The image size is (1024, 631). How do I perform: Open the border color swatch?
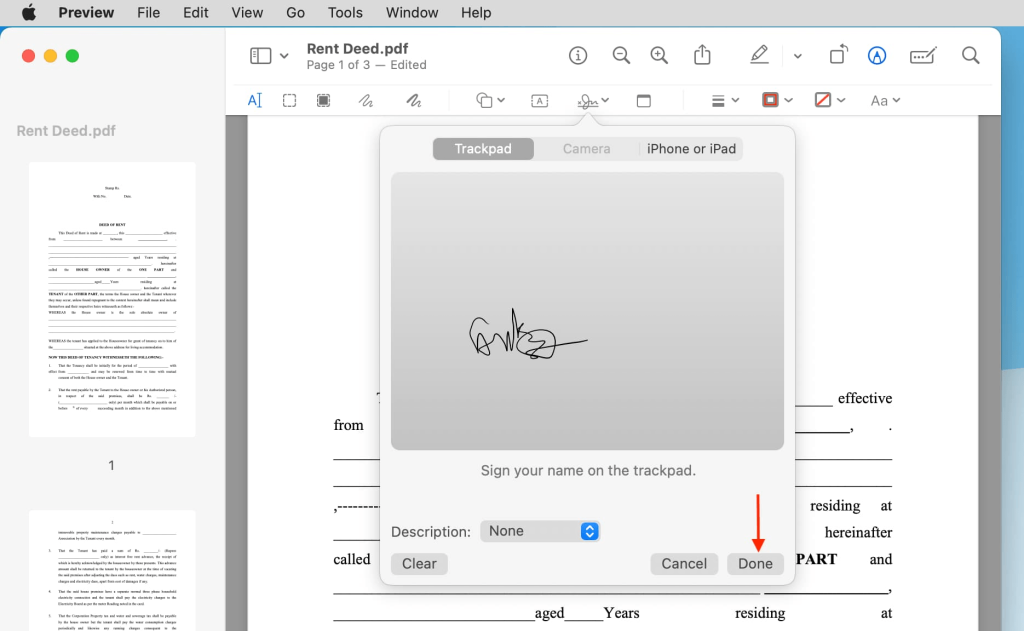777,100
